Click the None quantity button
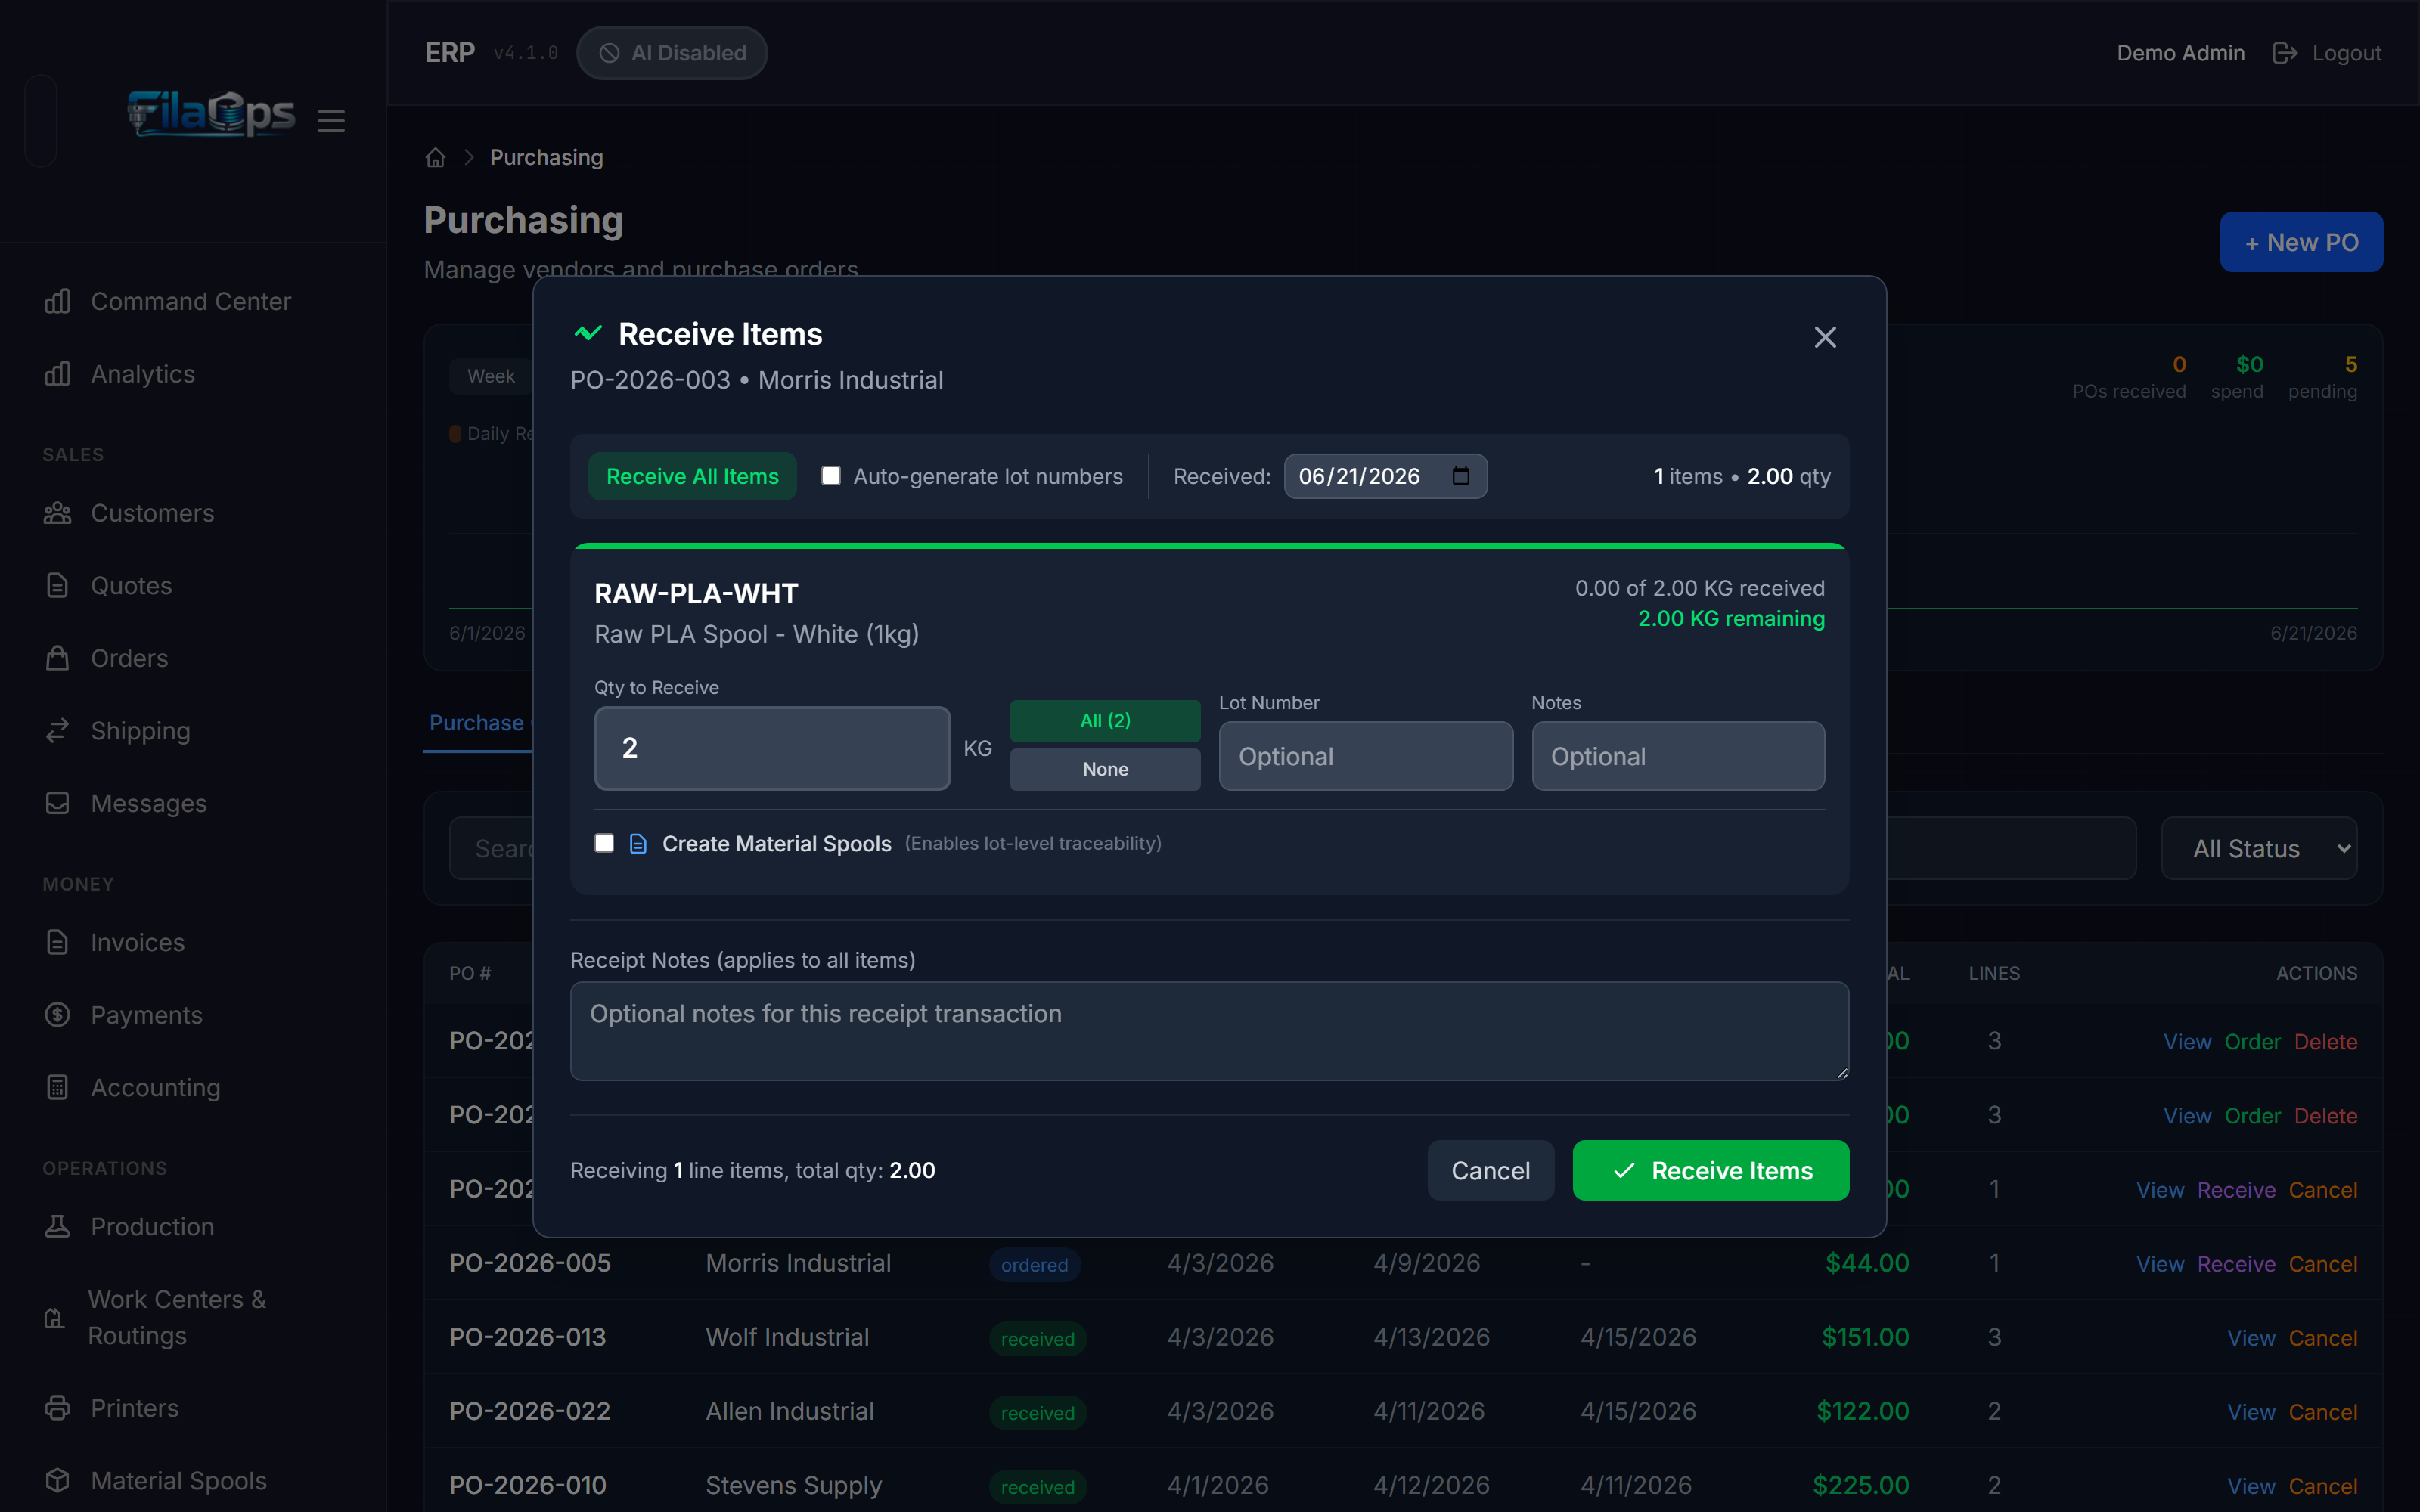 click(1105, 769)
